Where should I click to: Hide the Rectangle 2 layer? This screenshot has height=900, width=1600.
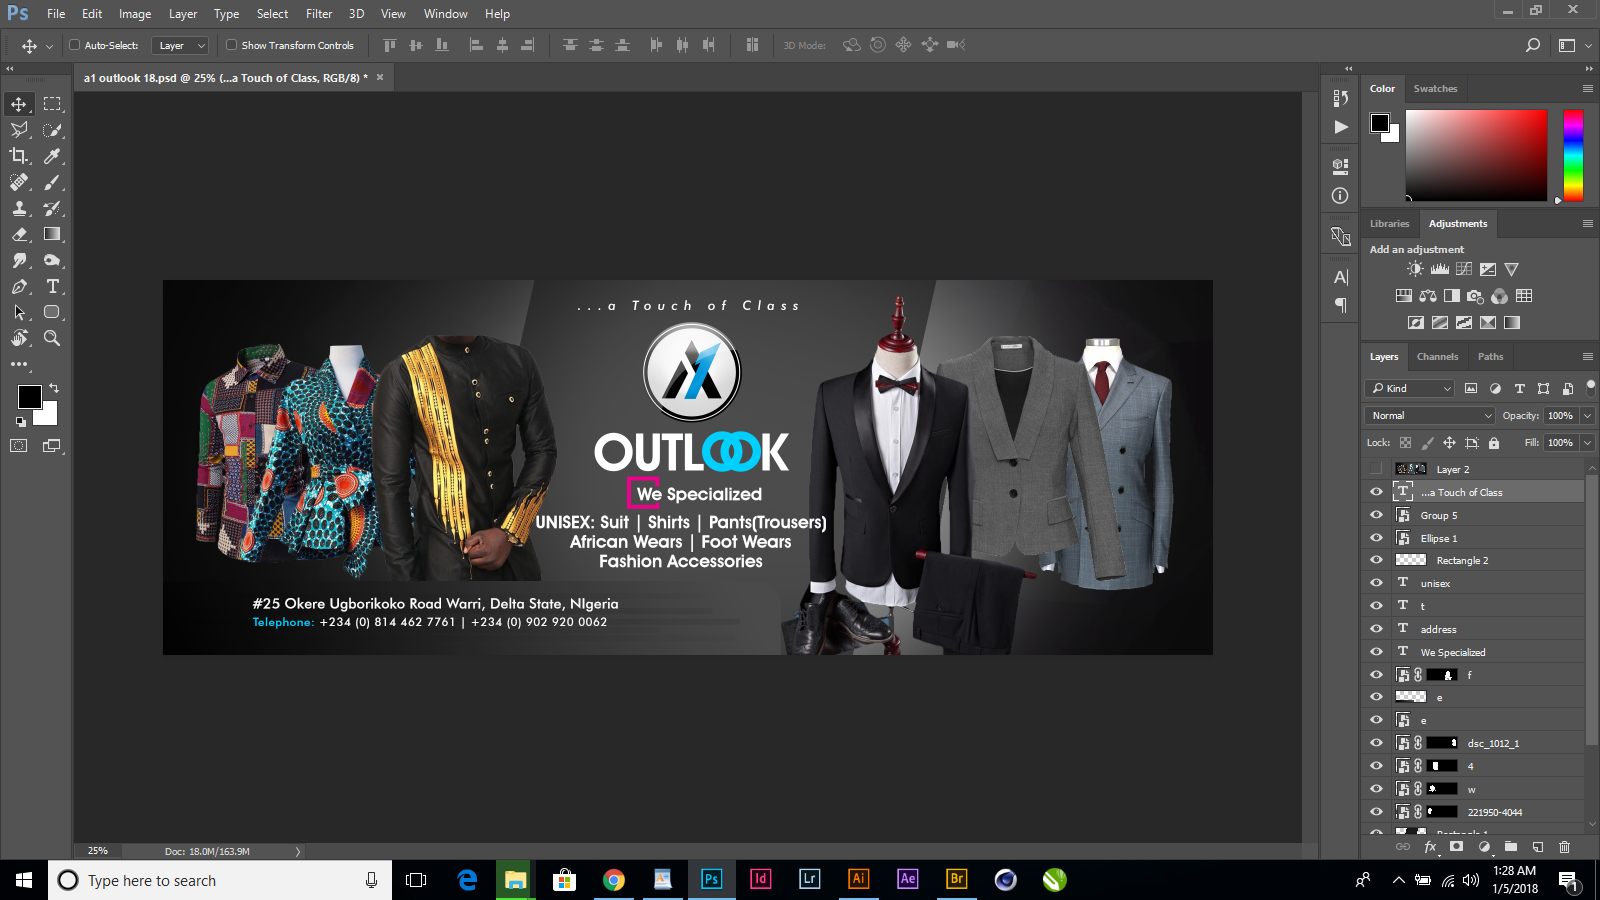click(x=1377, y=560)
